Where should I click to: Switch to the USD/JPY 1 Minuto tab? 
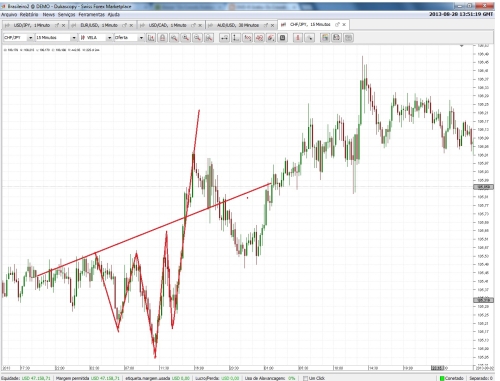coord(32,25)
